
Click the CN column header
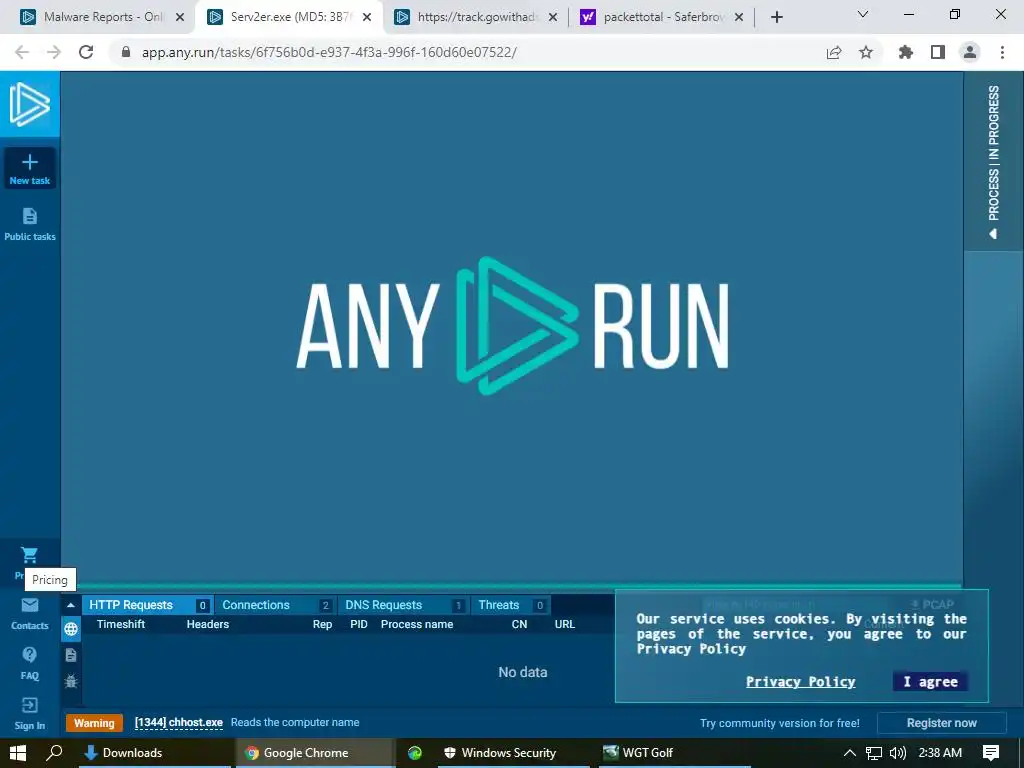[519, 624]
